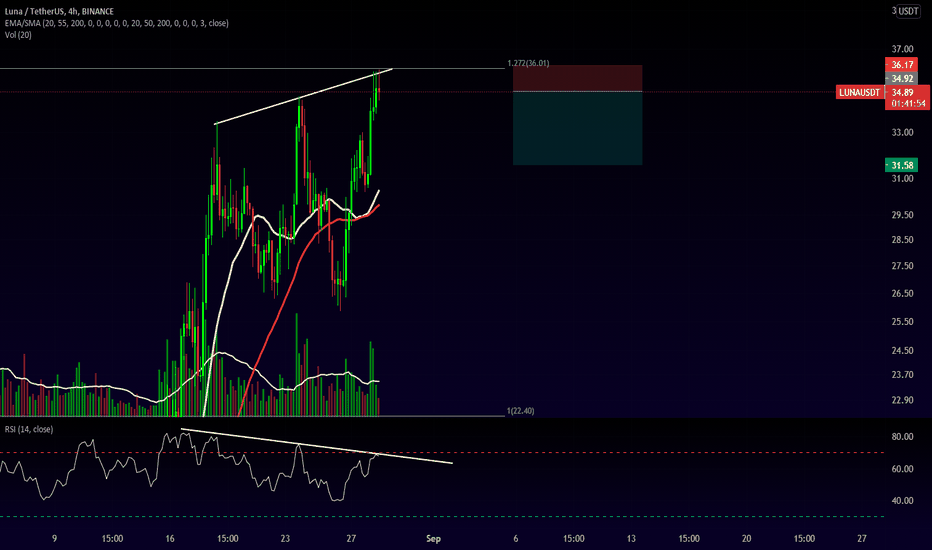This screenshot has height=550, width=932.
Task: Click 23.70 on the price axis
Action: click(902, 375)
